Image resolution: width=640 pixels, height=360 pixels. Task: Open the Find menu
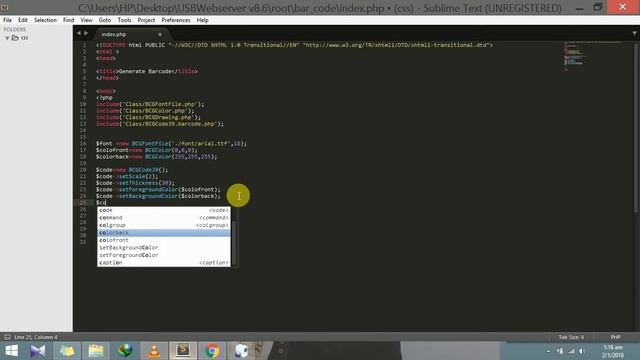(x=69, y=20)
